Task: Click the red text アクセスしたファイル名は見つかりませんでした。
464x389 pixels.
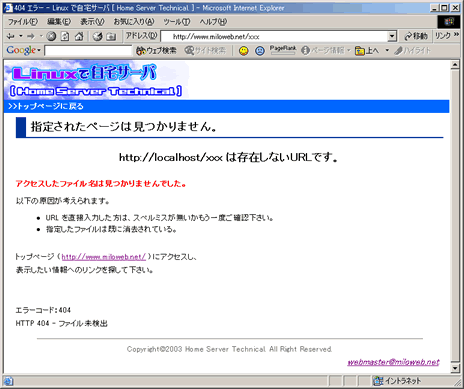Action: [x=101, y=184]
